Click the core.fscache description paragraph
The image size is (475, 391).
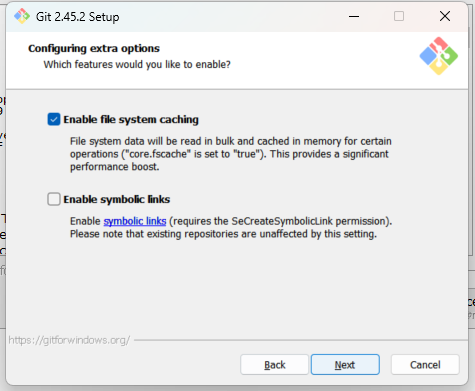230,154
